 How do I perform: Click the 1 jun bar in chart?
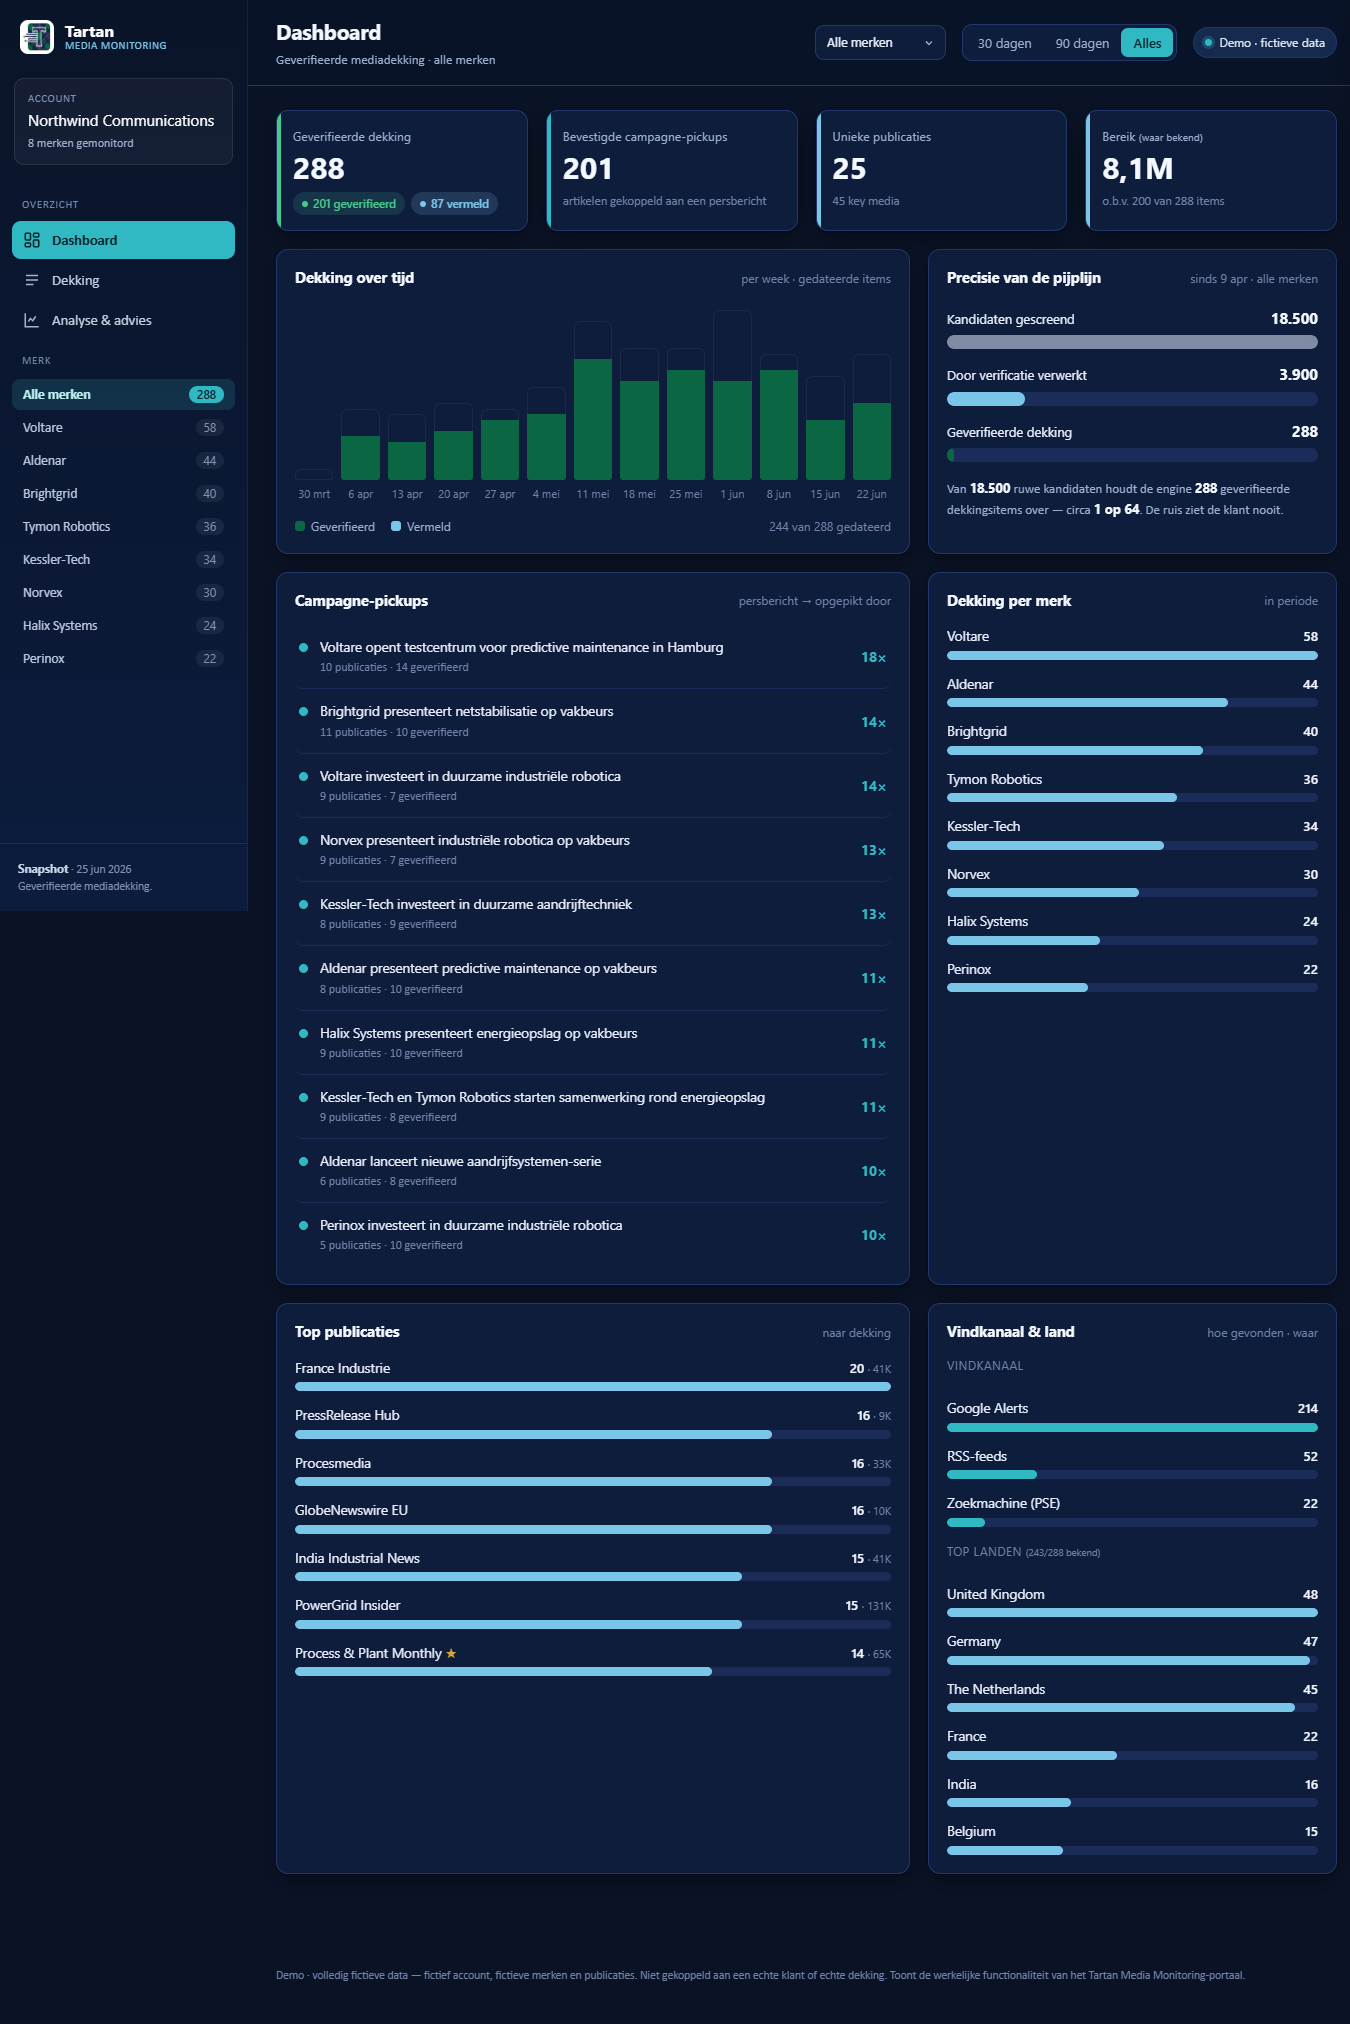[732, 395]
